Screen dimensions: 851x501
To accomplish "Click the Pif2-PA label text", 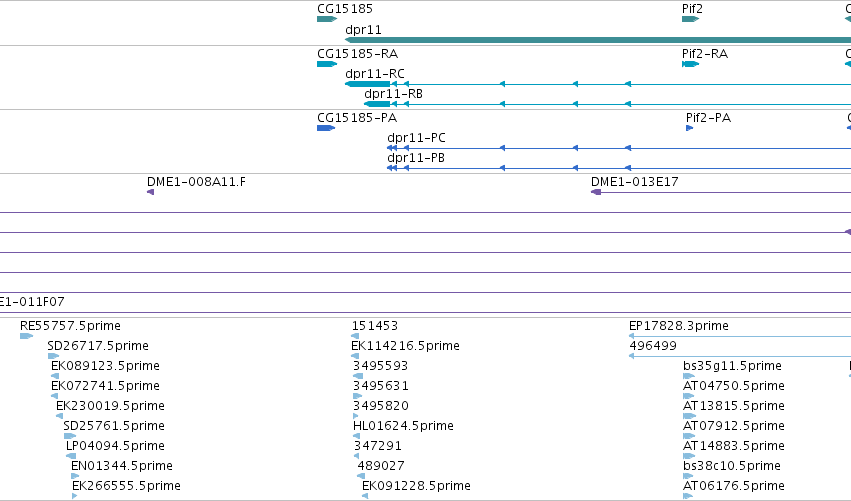I will (x=708, y=118).
